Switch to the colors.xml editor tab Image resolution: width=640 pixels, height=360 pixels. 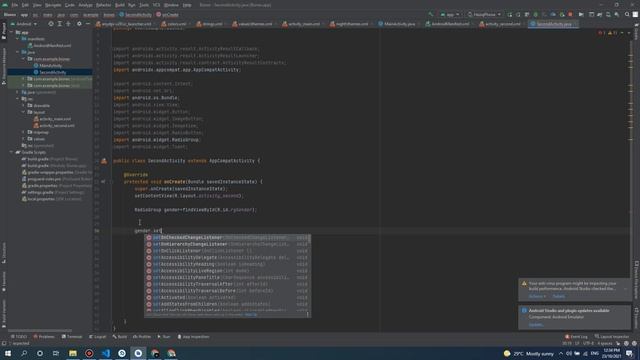[174, 24]
